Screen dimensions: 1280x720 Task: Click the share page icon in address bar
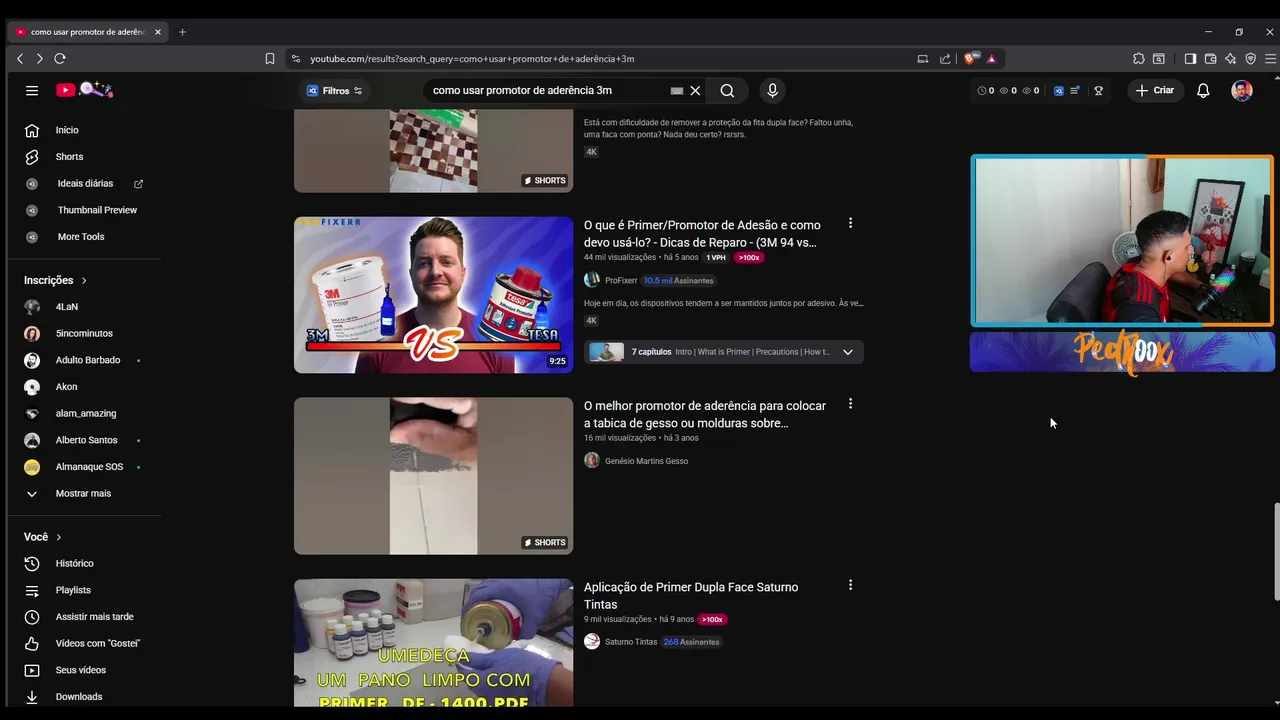[945, 59]
